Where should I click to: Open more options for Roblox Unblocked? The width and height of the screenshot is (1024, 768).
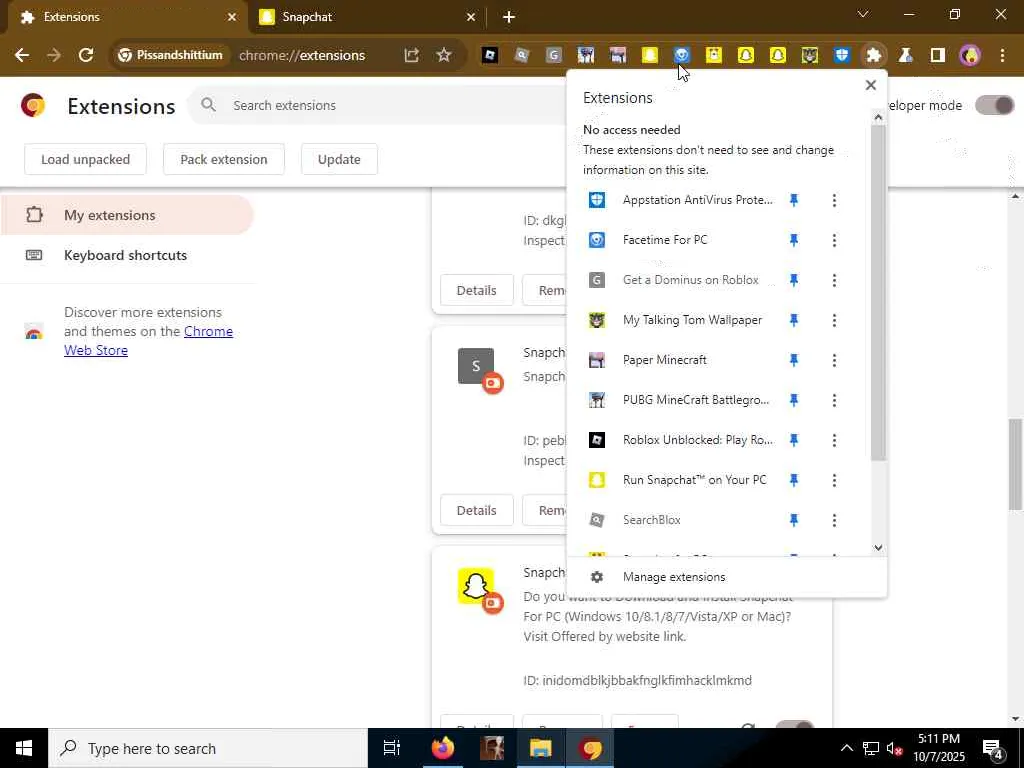pos(834,440)
